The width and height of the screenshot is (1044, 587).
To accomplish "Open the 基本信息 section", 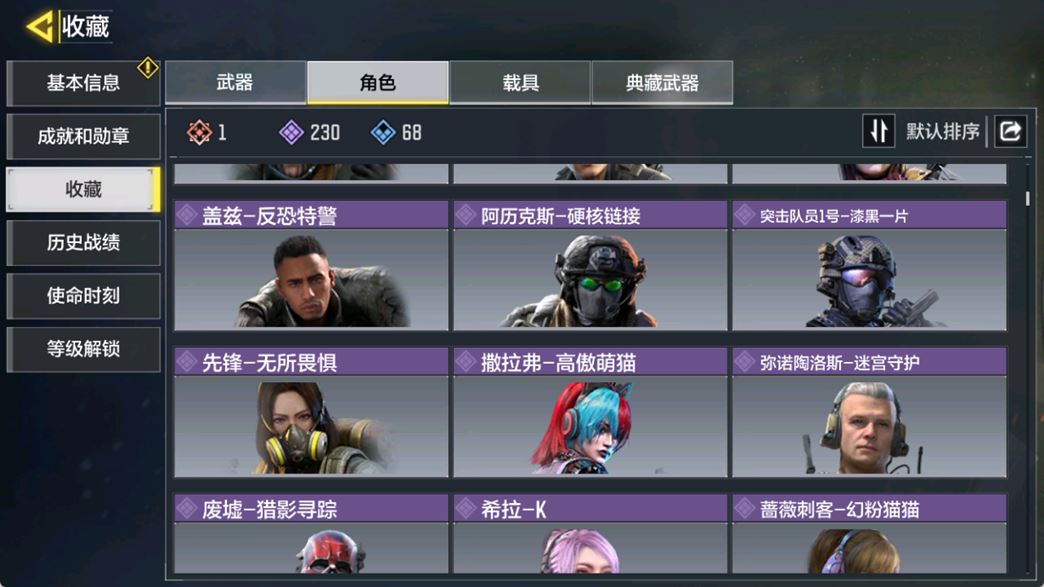I will [x=83, y=83].
